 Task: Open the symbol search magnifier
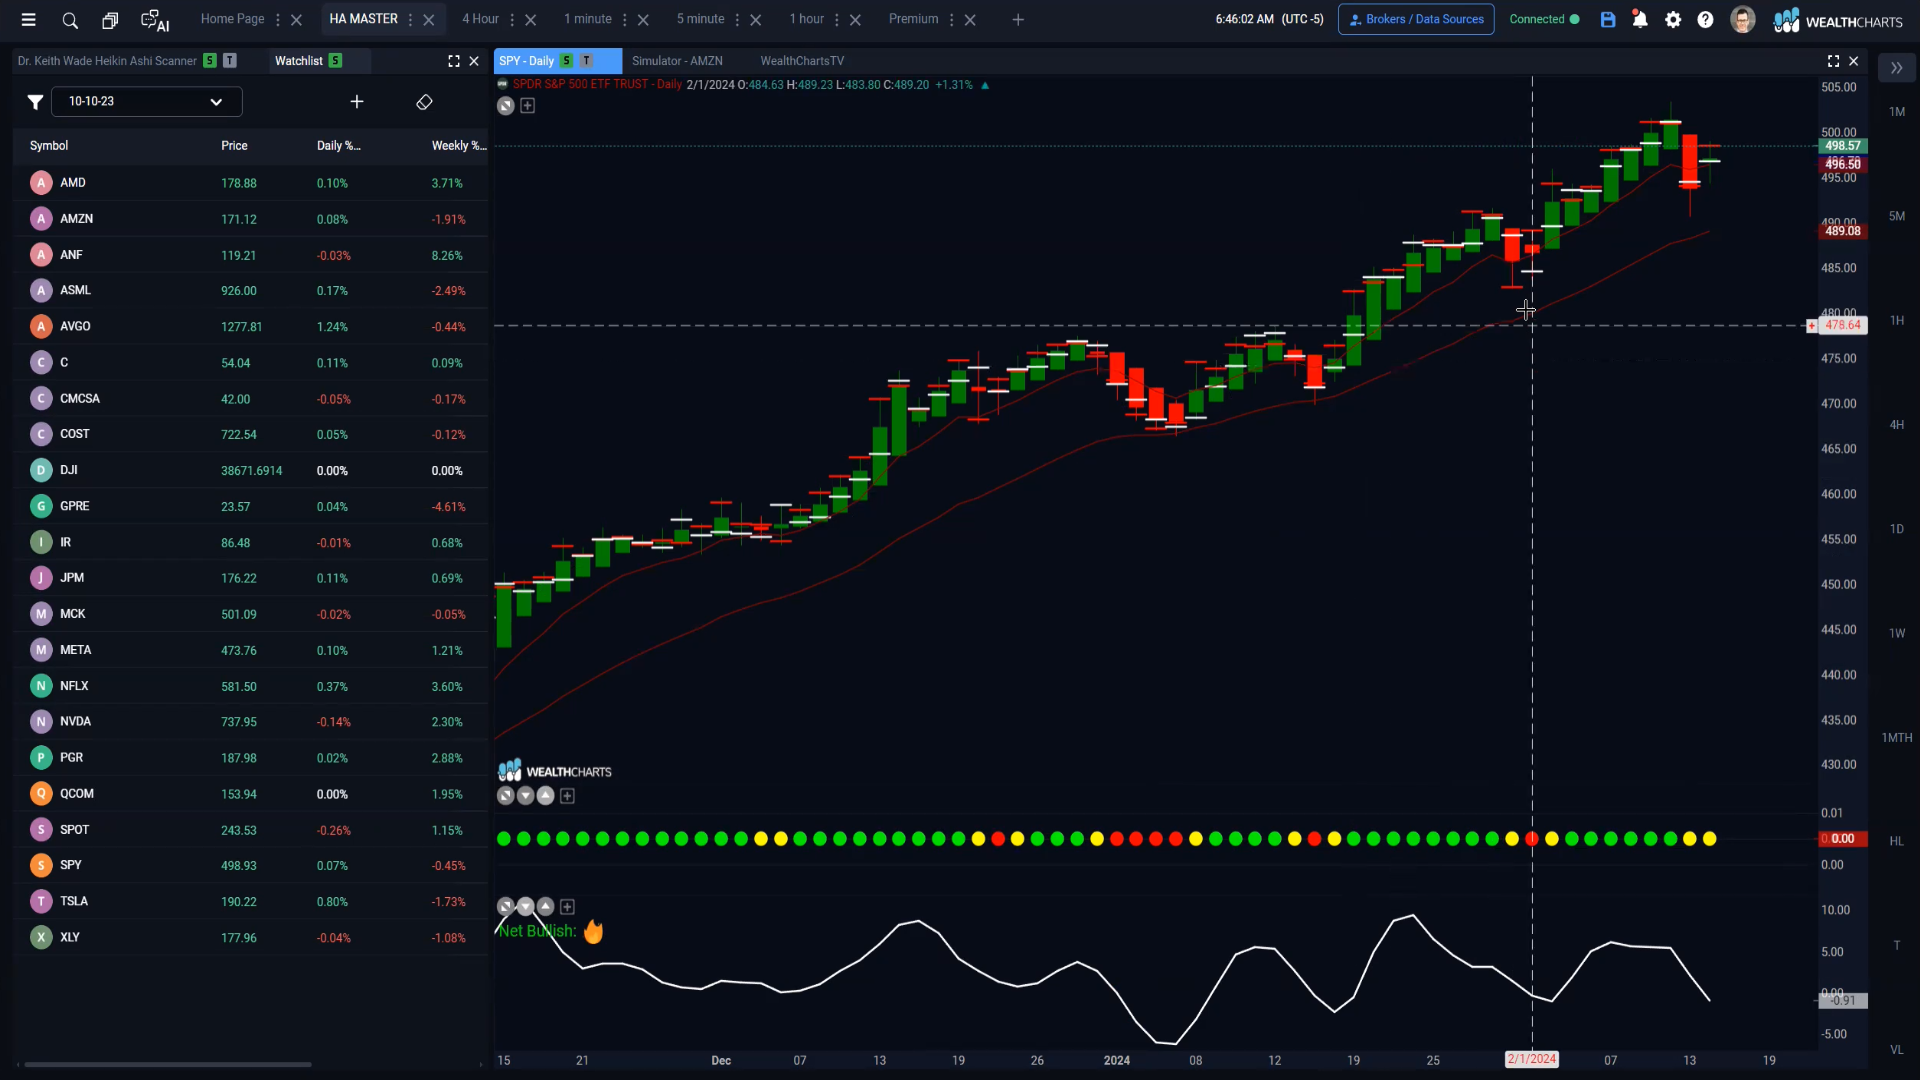(x=70, y=20)
